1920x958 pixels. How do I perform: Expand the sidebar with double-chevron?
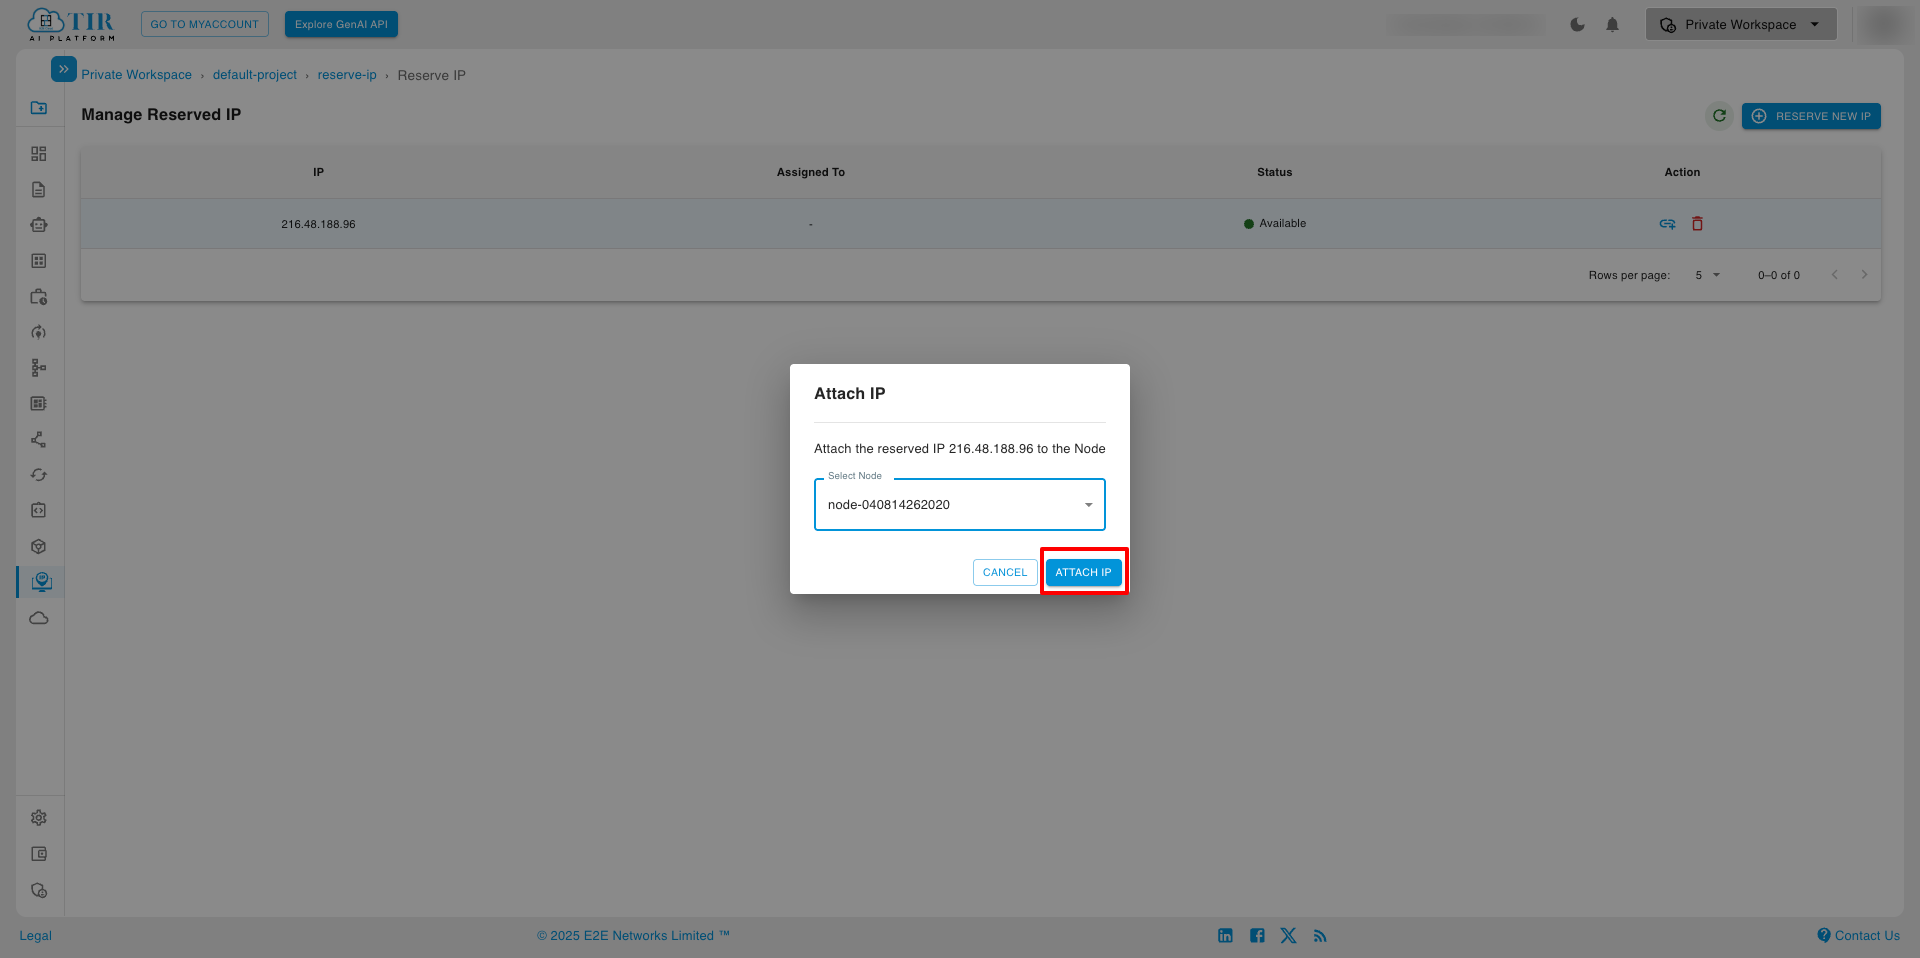(63, 69)
